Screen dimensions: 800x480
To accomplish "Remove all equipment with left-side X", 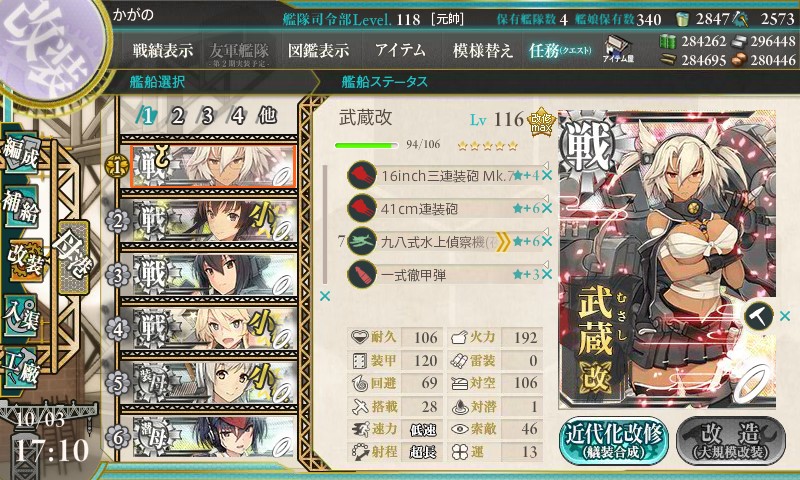I will (x=324, y=296).
